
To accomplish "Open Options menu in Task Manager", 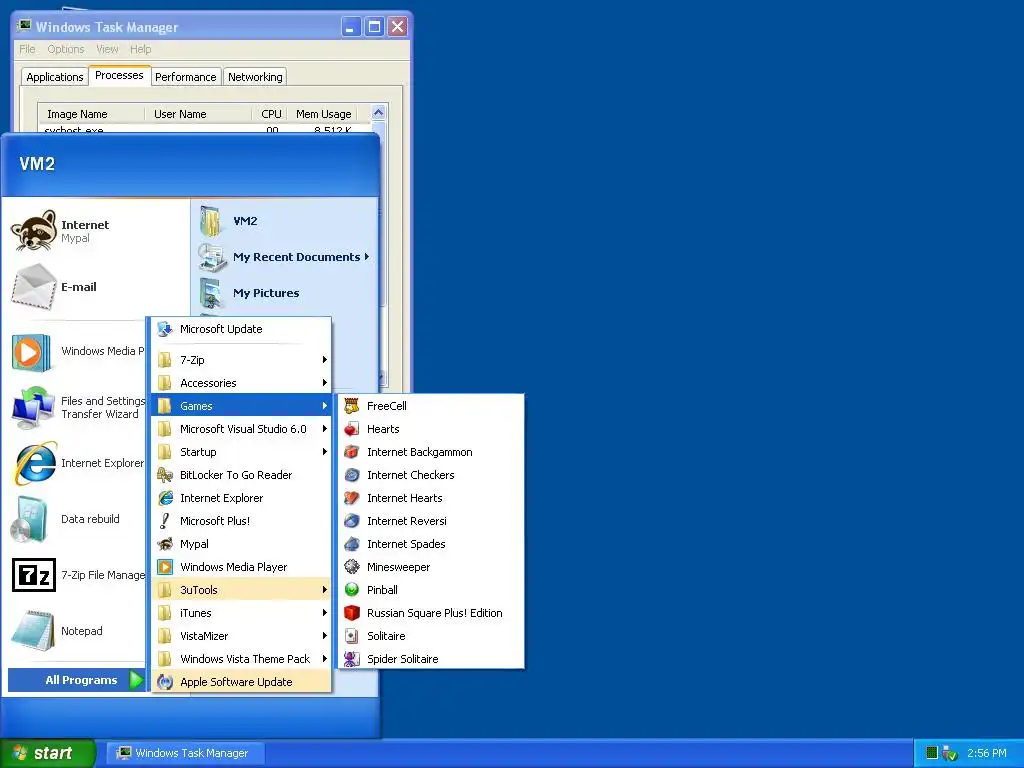I will pyautogui.click(x=66, y=49).
